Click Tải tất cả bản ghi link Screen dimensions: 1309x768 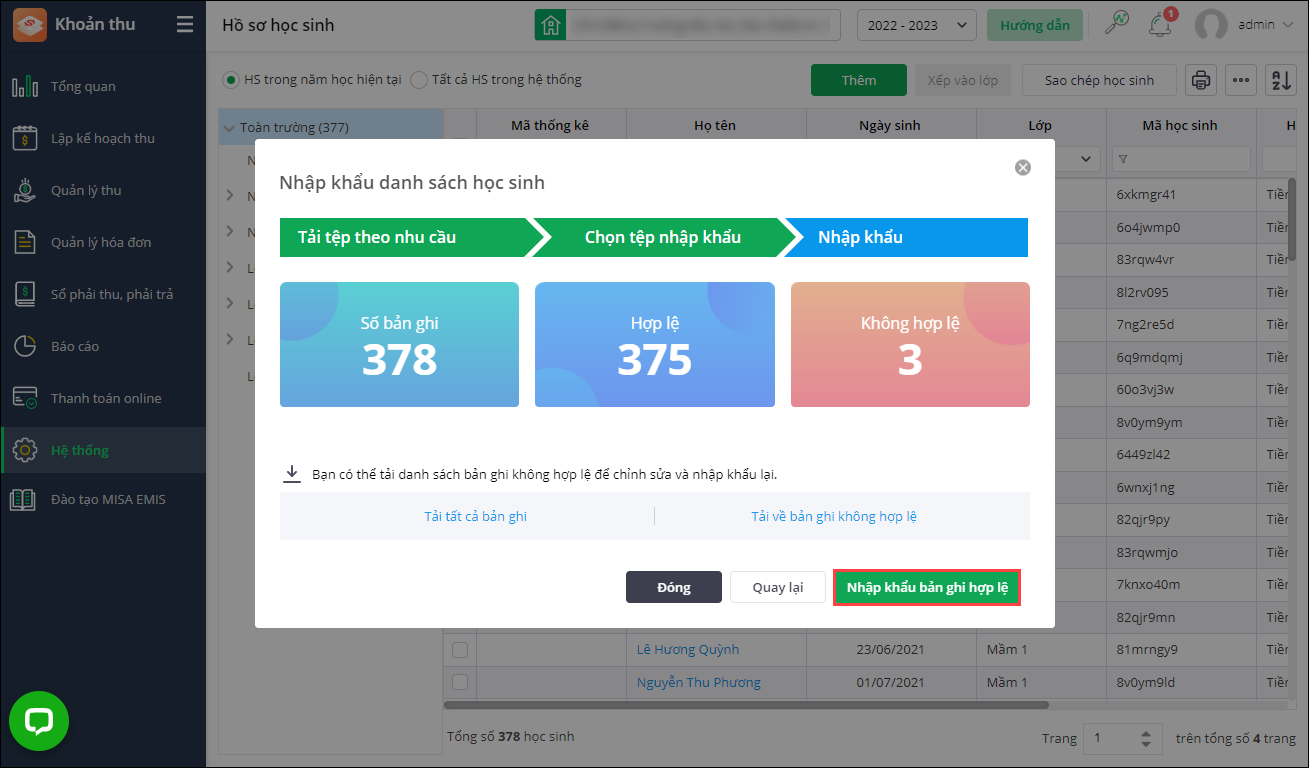pos(475,516)
